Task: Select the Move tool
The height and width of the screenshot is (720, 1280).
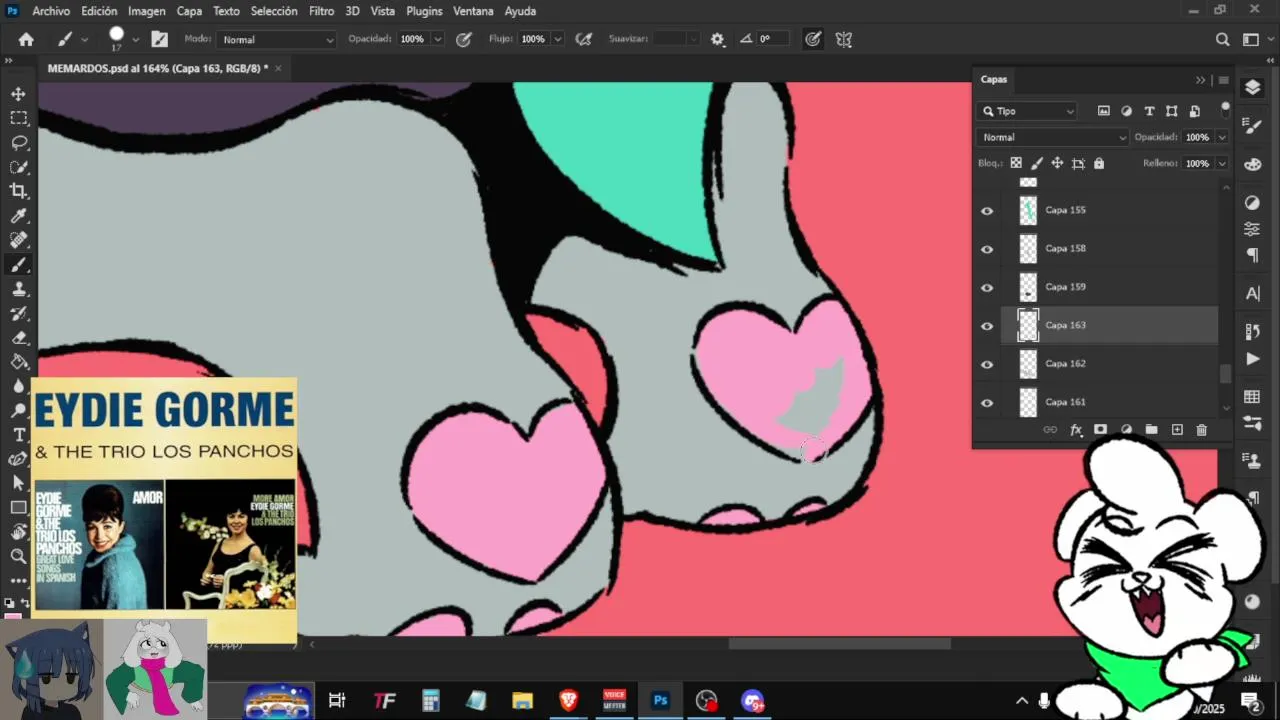Action: point(18,94)
